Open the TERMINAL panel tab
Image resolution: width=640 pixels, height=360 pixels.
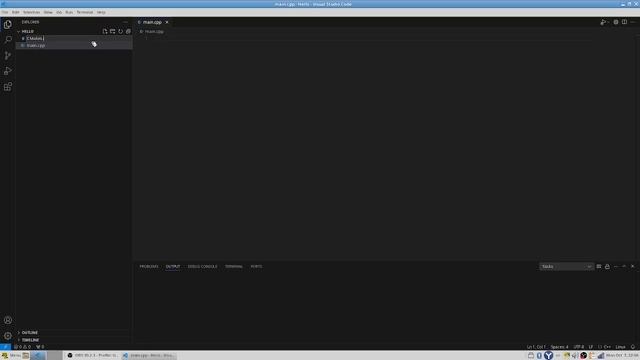point(233,267)
